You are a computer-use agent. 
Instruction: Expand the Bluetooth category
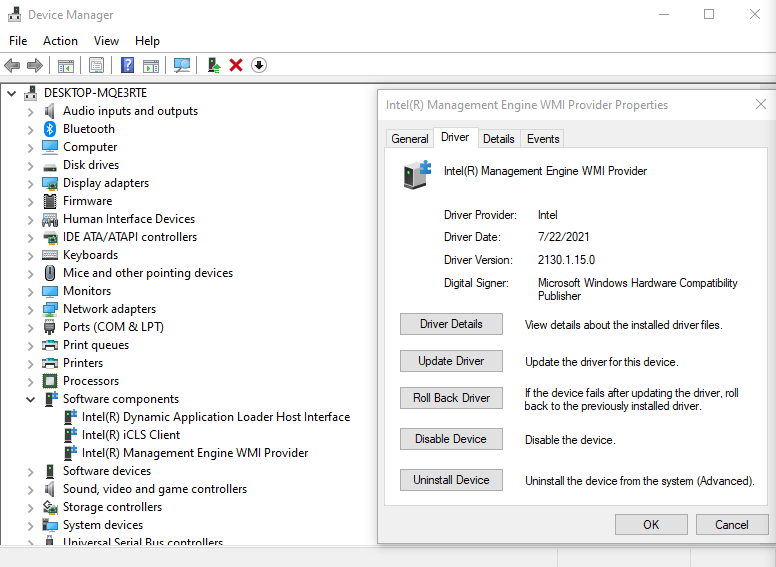click(31, 130)
